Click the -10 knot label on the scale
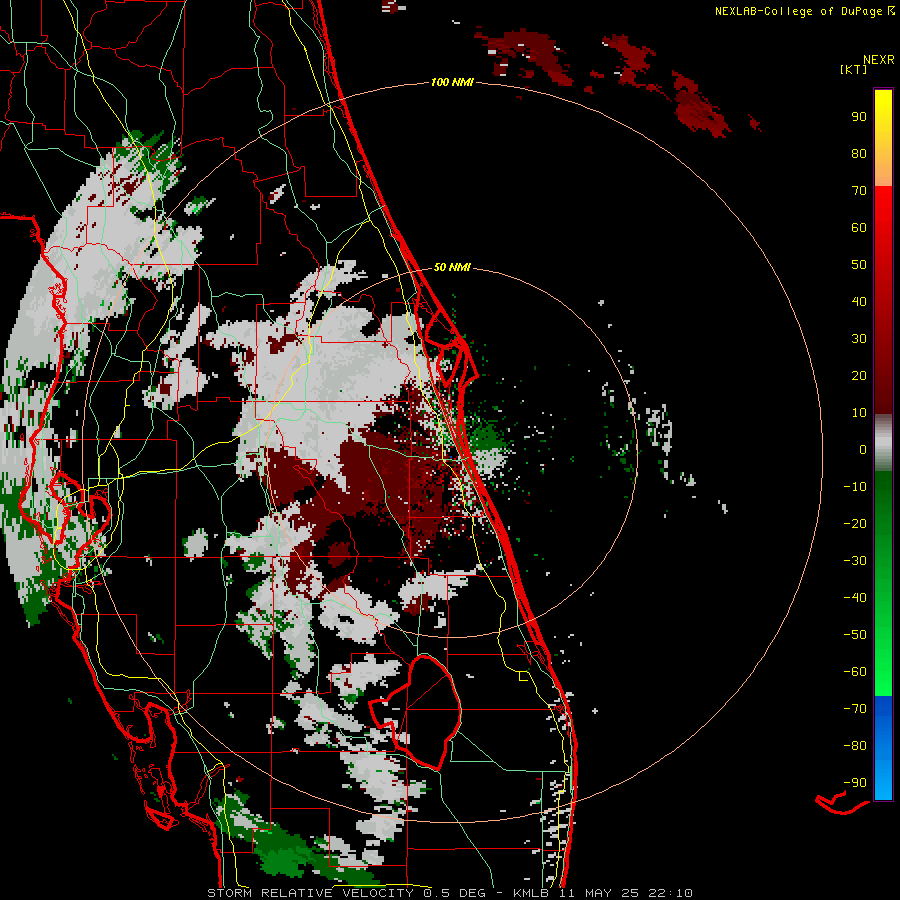Image resolution: width=900 pixels, height=900 pixels. [x=855, y=487]
